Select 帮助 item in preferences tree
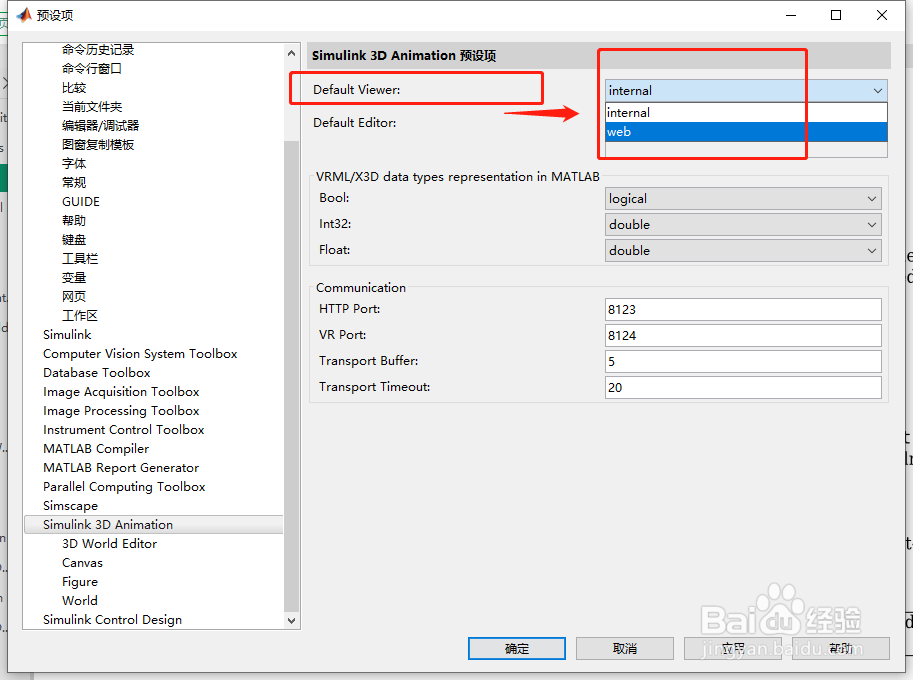This screenshot has width=913, height=680. 74,221
